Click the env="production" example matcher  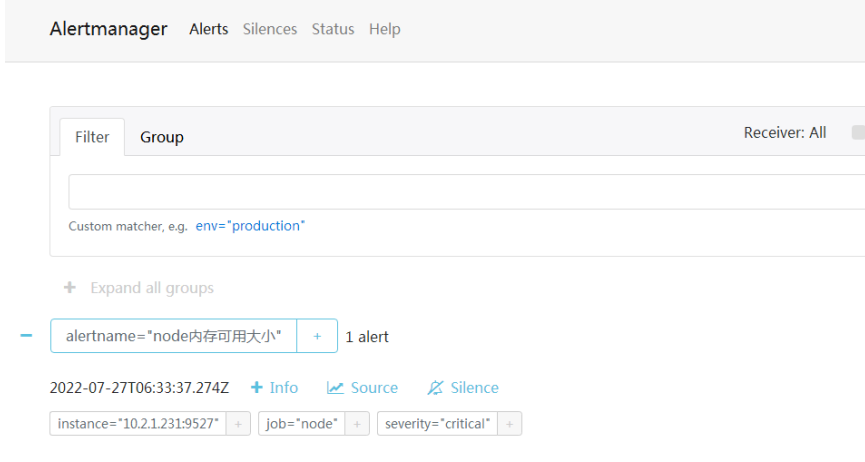(250, 226)
